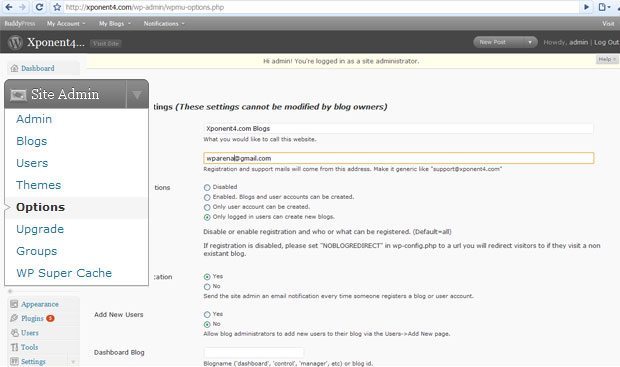
Task: Select Only user account can be created
Action: pos(207,207)
